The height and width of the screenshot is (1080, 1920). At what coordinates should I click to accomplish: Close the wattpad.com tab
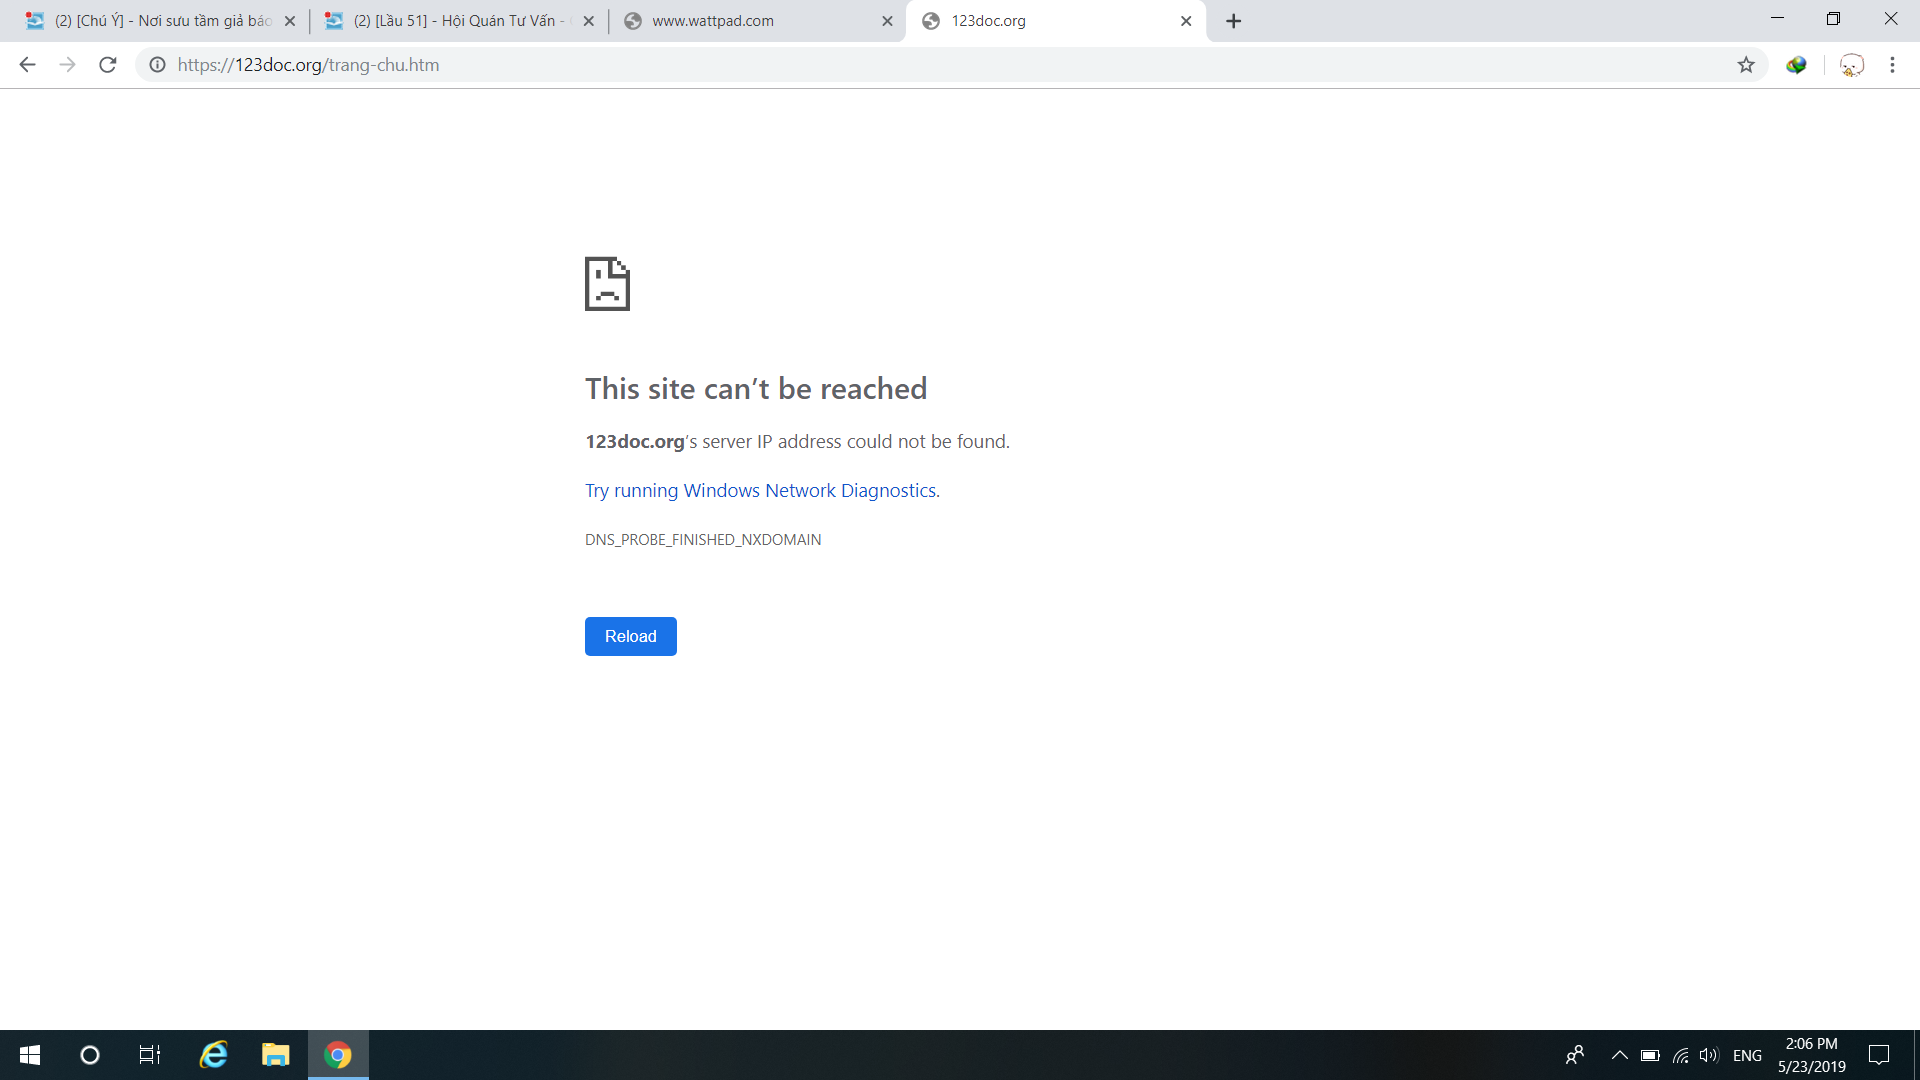(887, 21)
